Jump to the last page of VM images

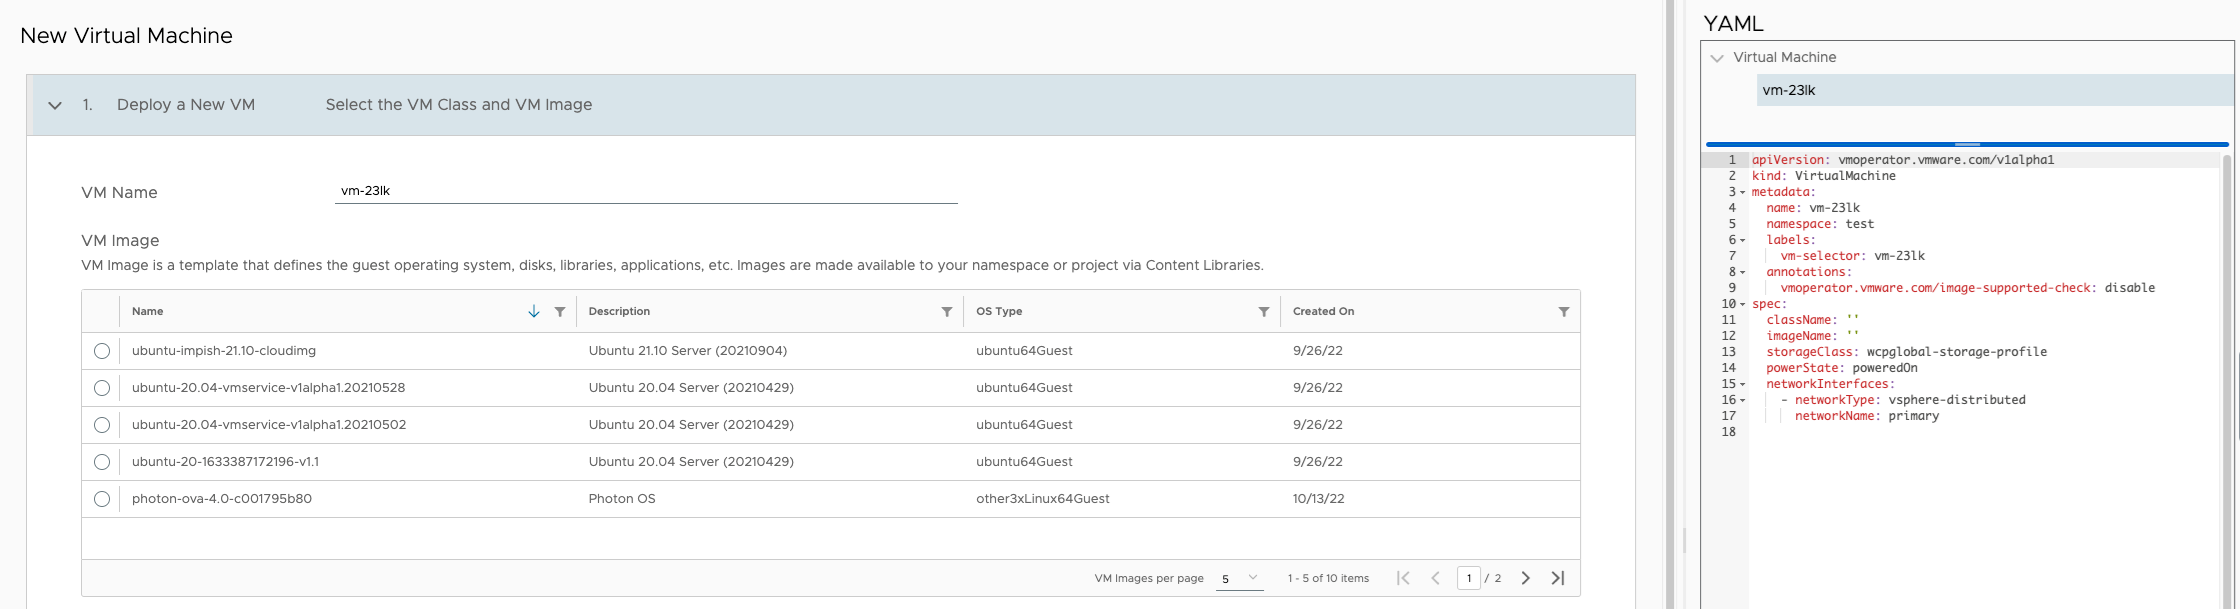pos(1557,578)
